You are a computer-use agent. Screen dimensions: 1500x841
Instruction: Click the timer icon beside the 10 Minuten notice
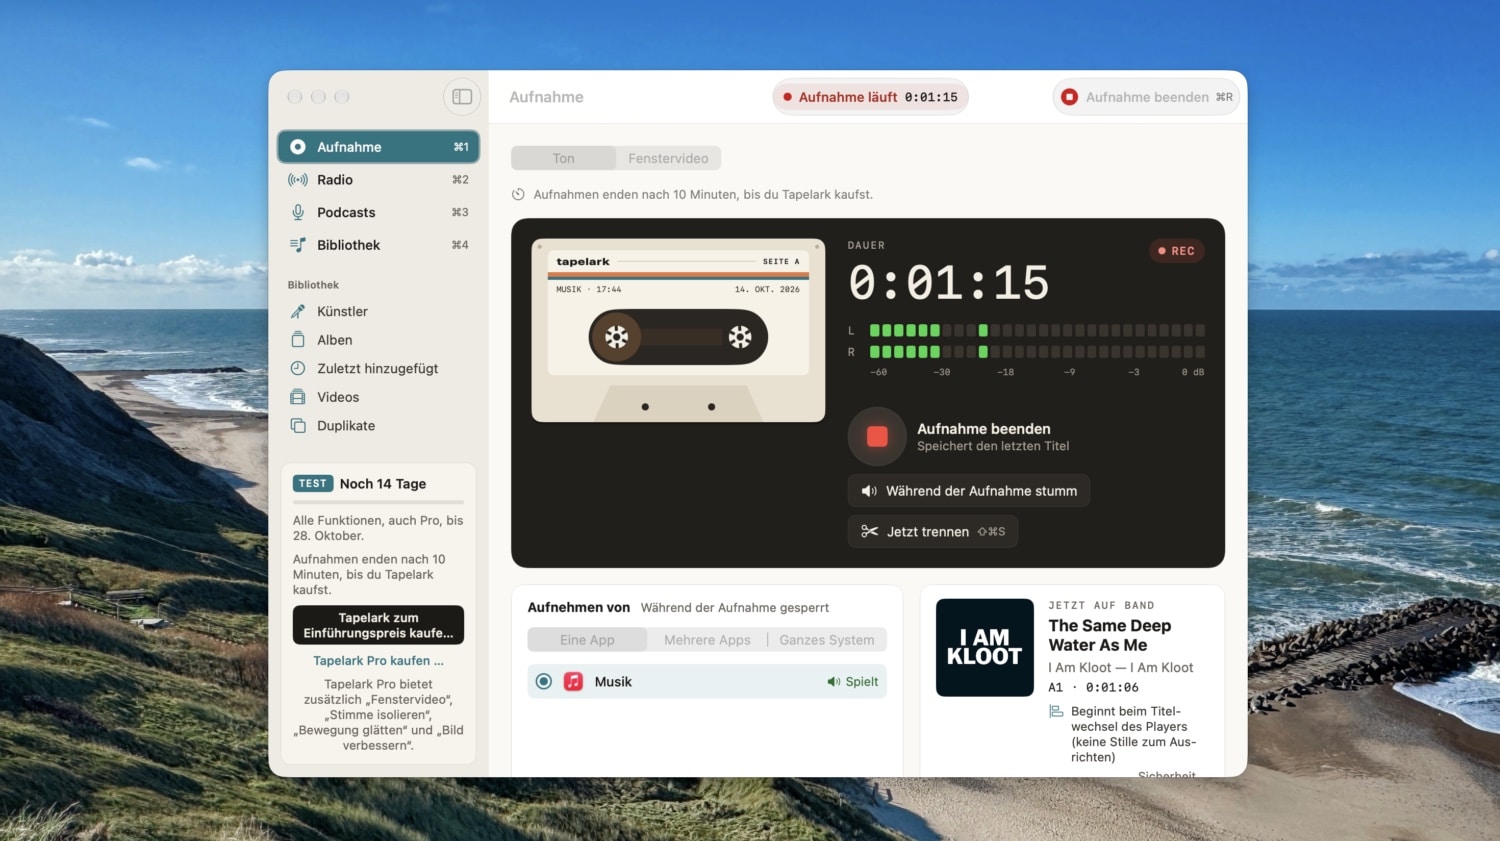[x=518, y=195]
